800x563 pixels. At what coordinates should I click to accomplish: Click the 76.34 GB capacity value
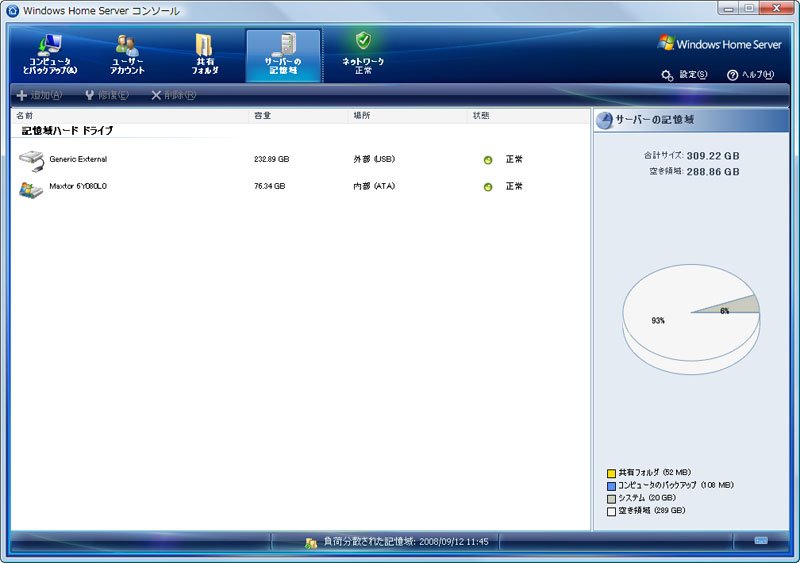[269, 186]
